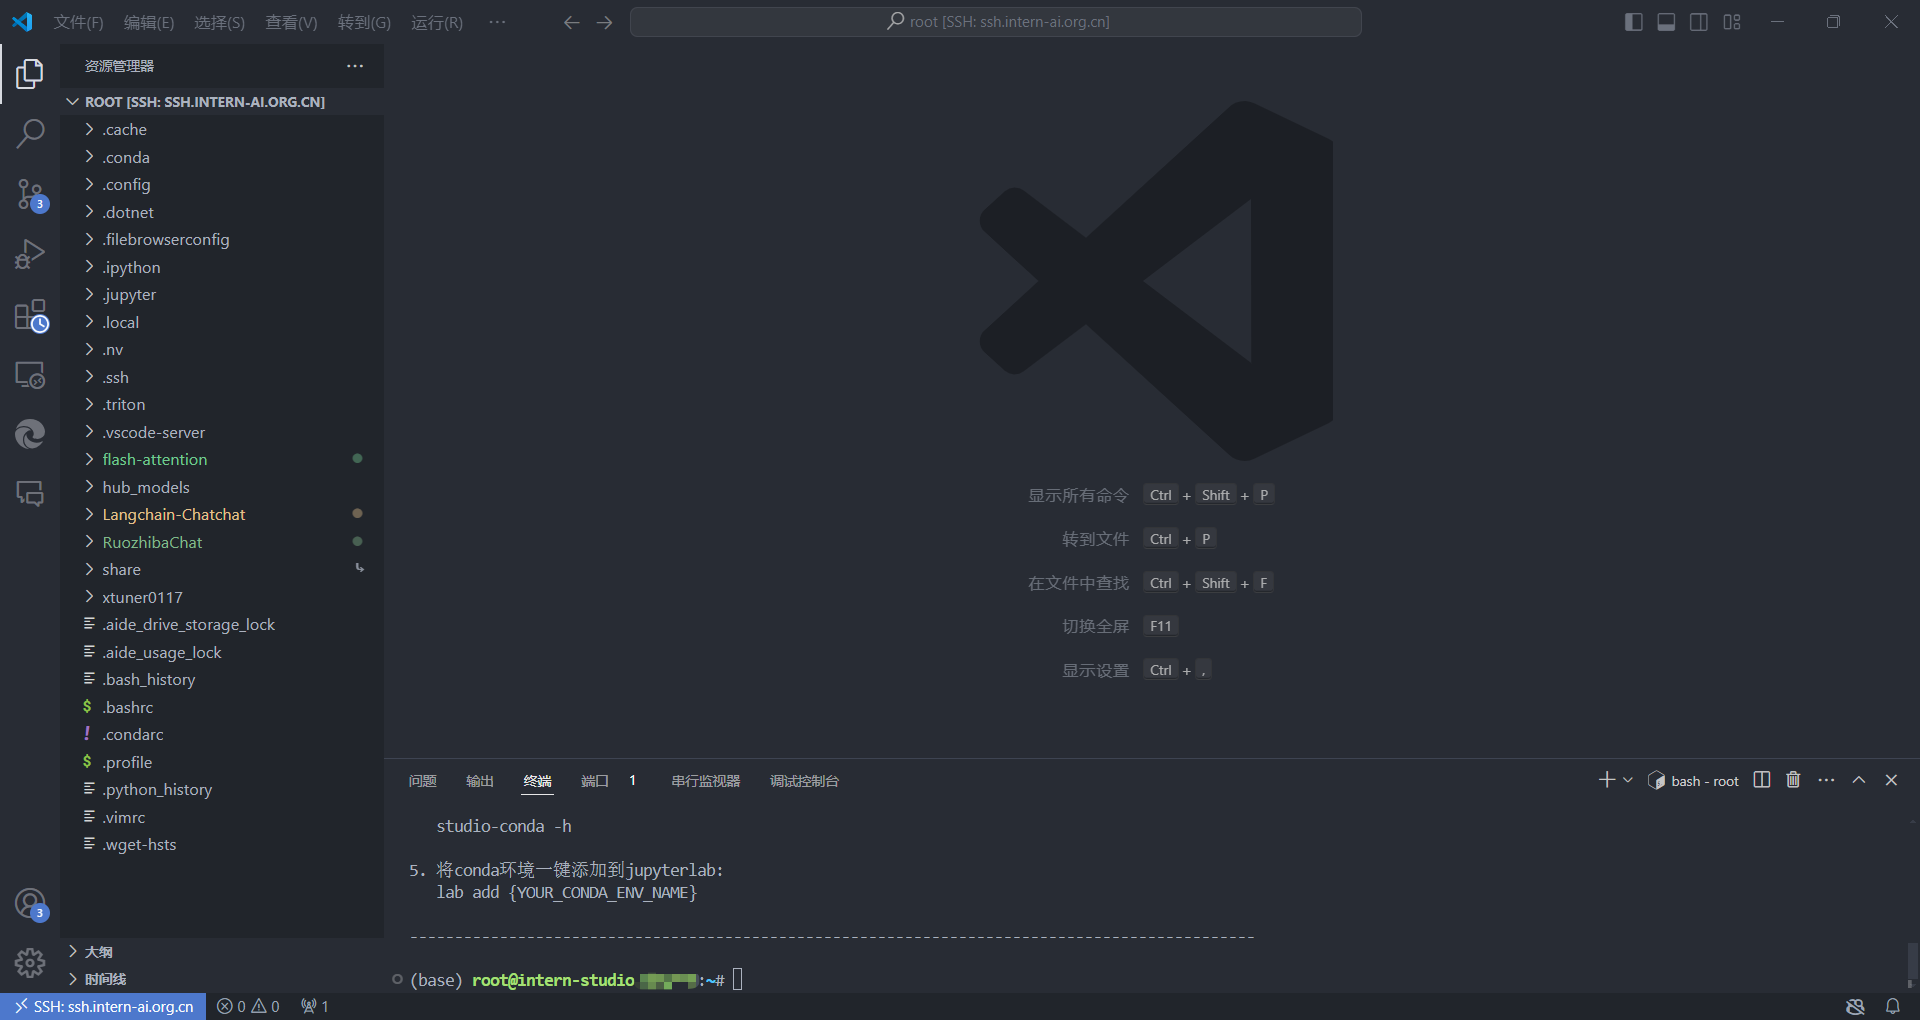Open the .bashrc file

[x=128, y=707]
